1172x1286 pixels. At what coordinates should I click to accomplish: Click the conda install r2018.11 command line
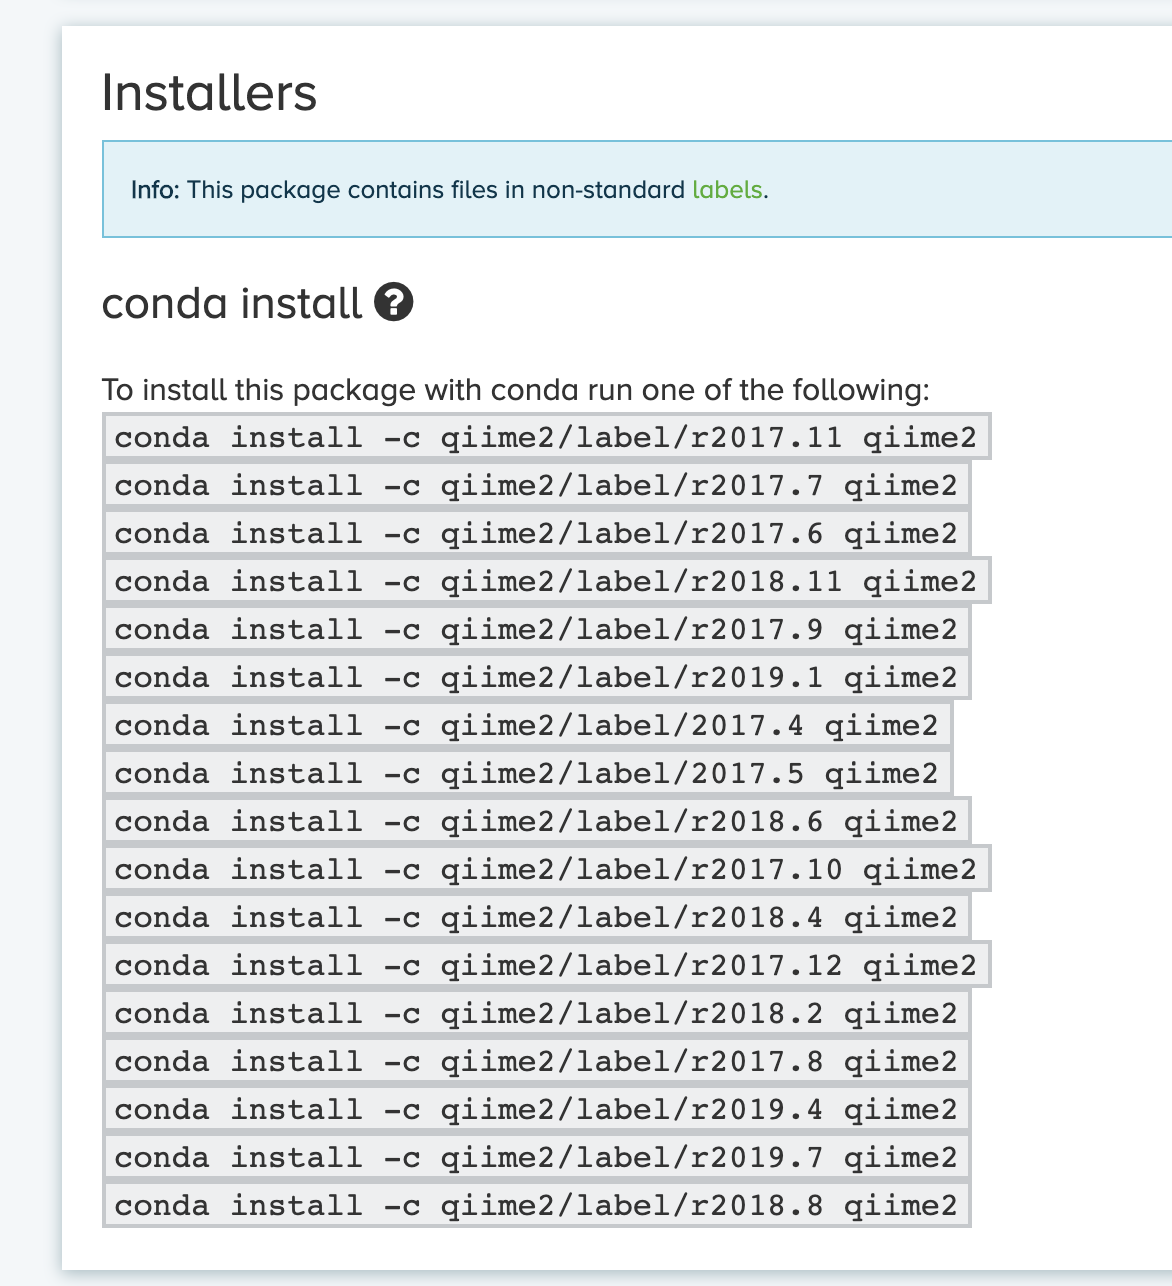(546, 581)
